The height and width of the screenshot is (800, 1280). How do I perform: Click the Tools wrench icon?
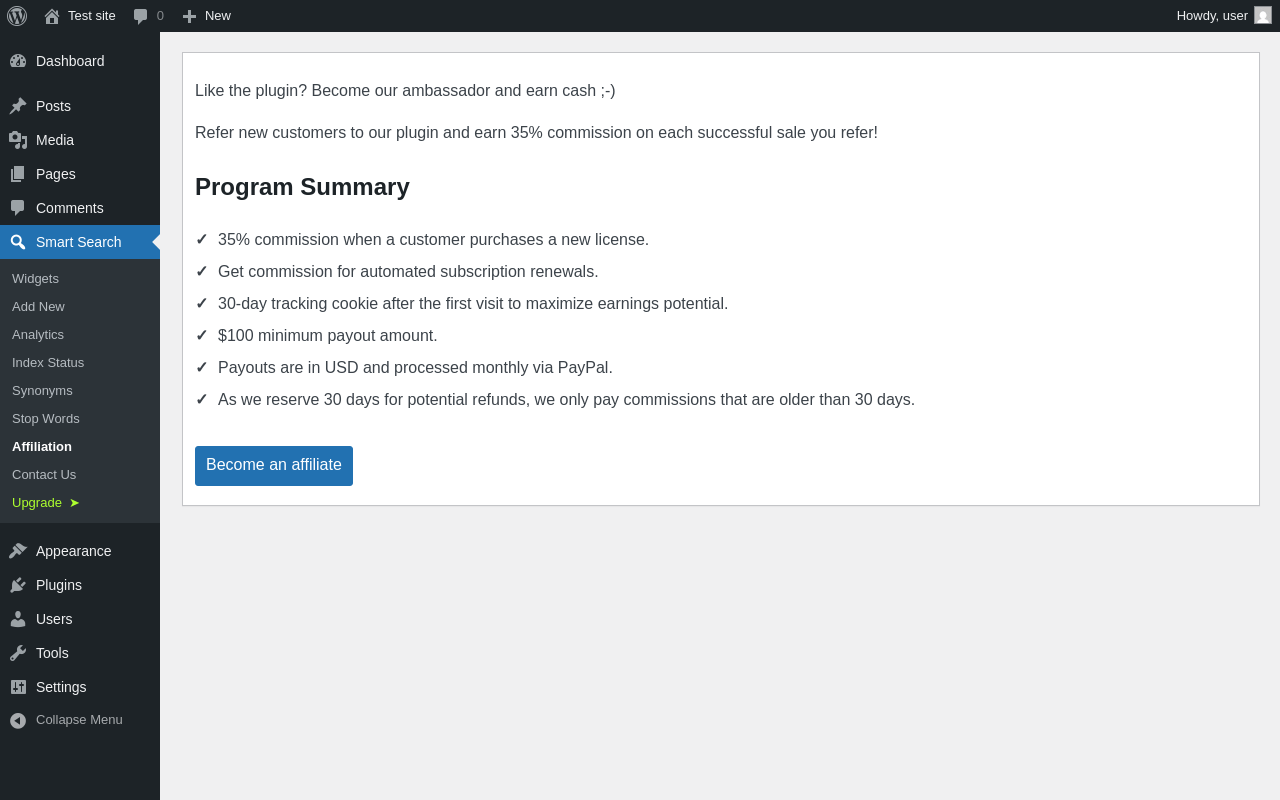tap(18, 653)
